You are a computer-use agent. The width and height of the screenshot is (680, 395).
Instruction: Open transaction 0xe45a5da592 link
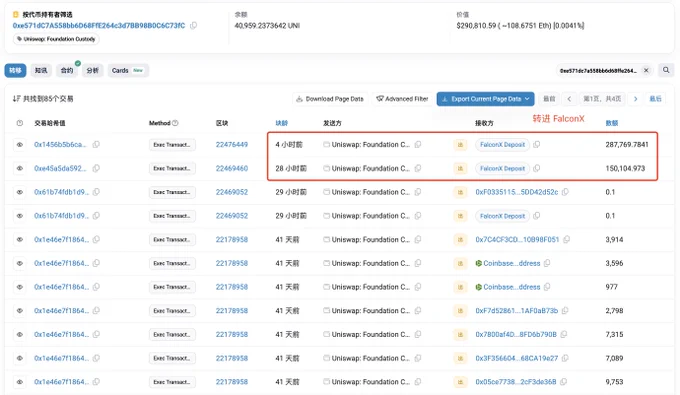click(60, 168)
